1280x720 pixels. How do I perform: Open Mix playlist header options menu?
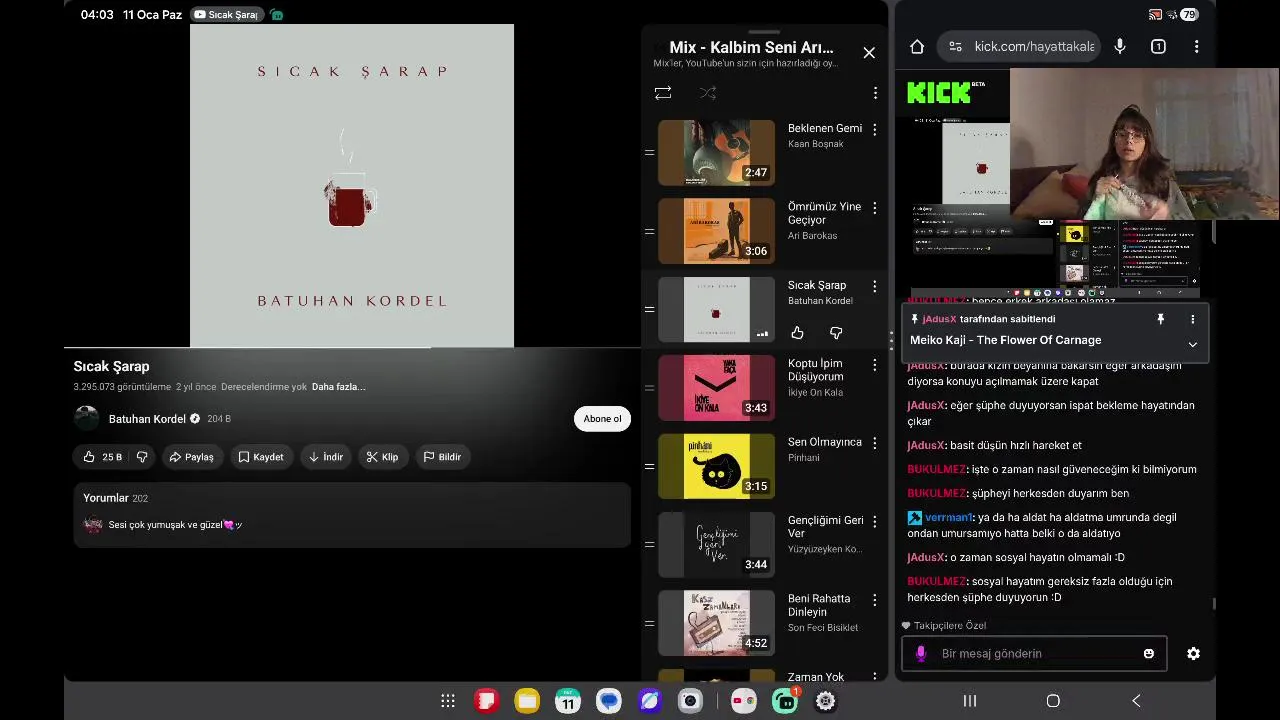[875, 93]
